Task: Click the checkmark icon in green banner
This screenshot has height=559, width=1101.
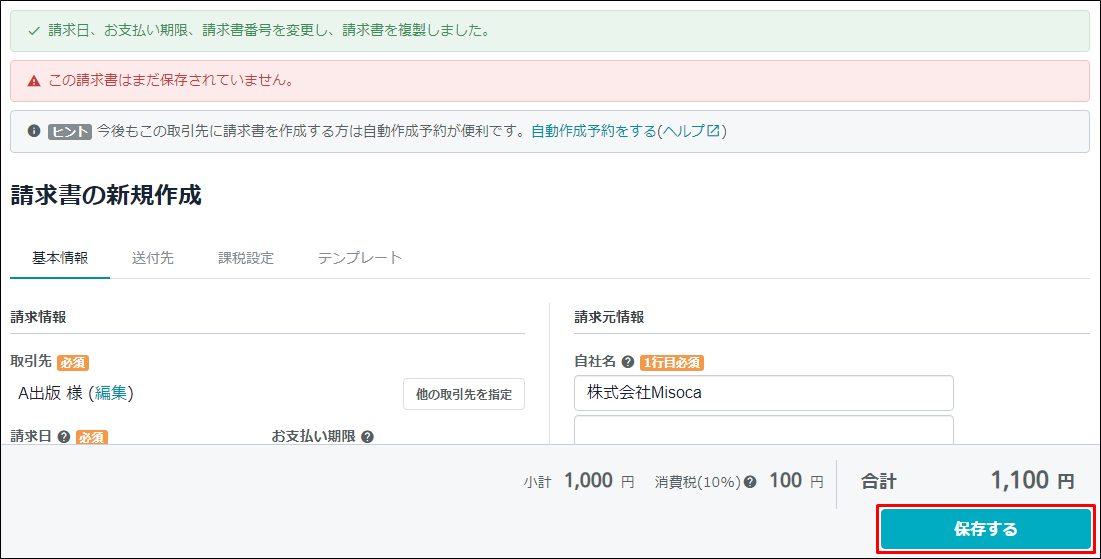Action: coord(33,31)
